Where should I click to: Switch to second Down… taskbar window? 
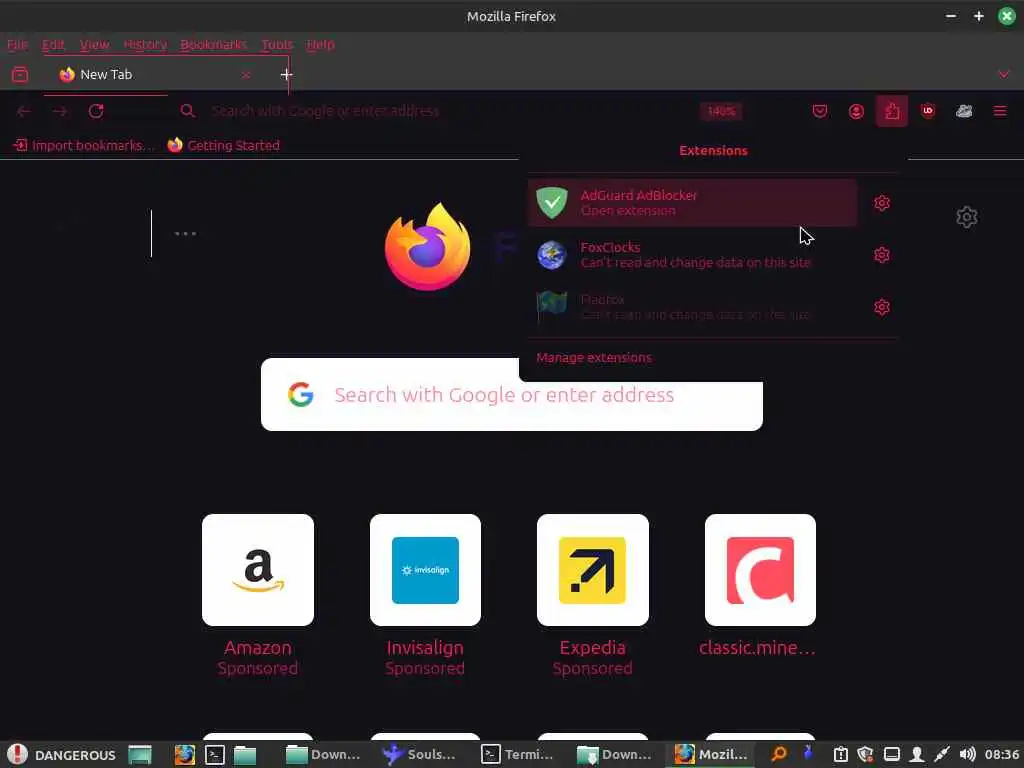click(x=615, y=755)
